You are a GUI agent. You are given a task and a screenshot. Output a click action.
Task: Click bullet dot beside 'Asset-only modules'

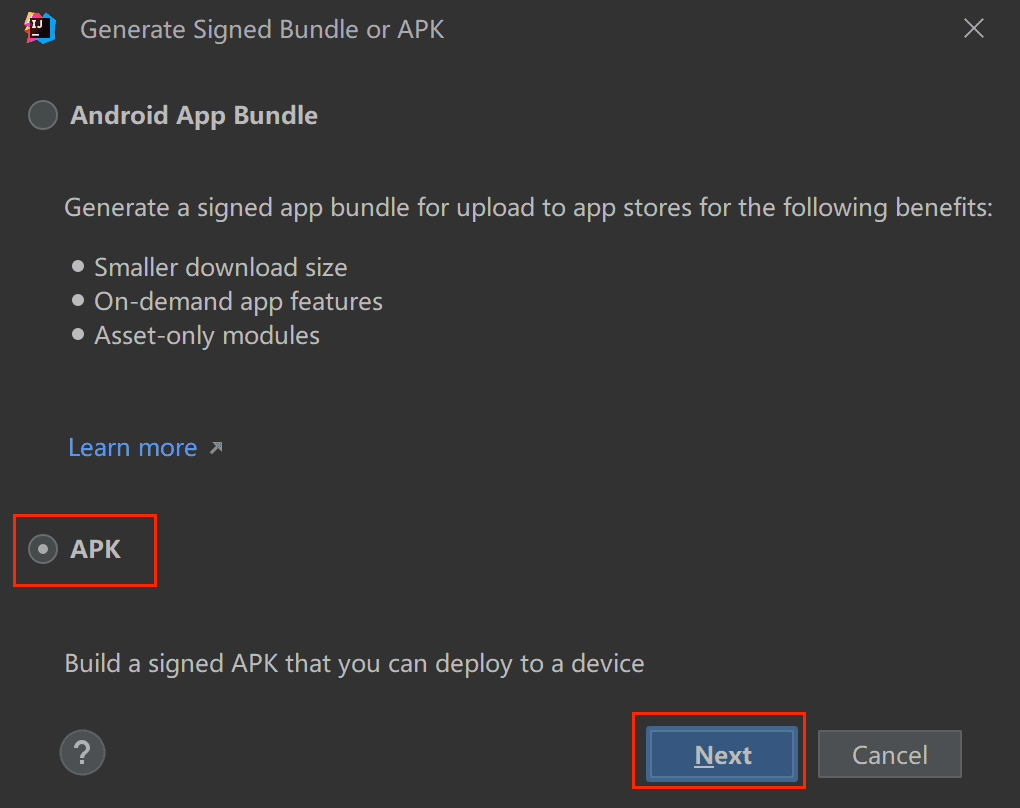(x=78, y=334)
